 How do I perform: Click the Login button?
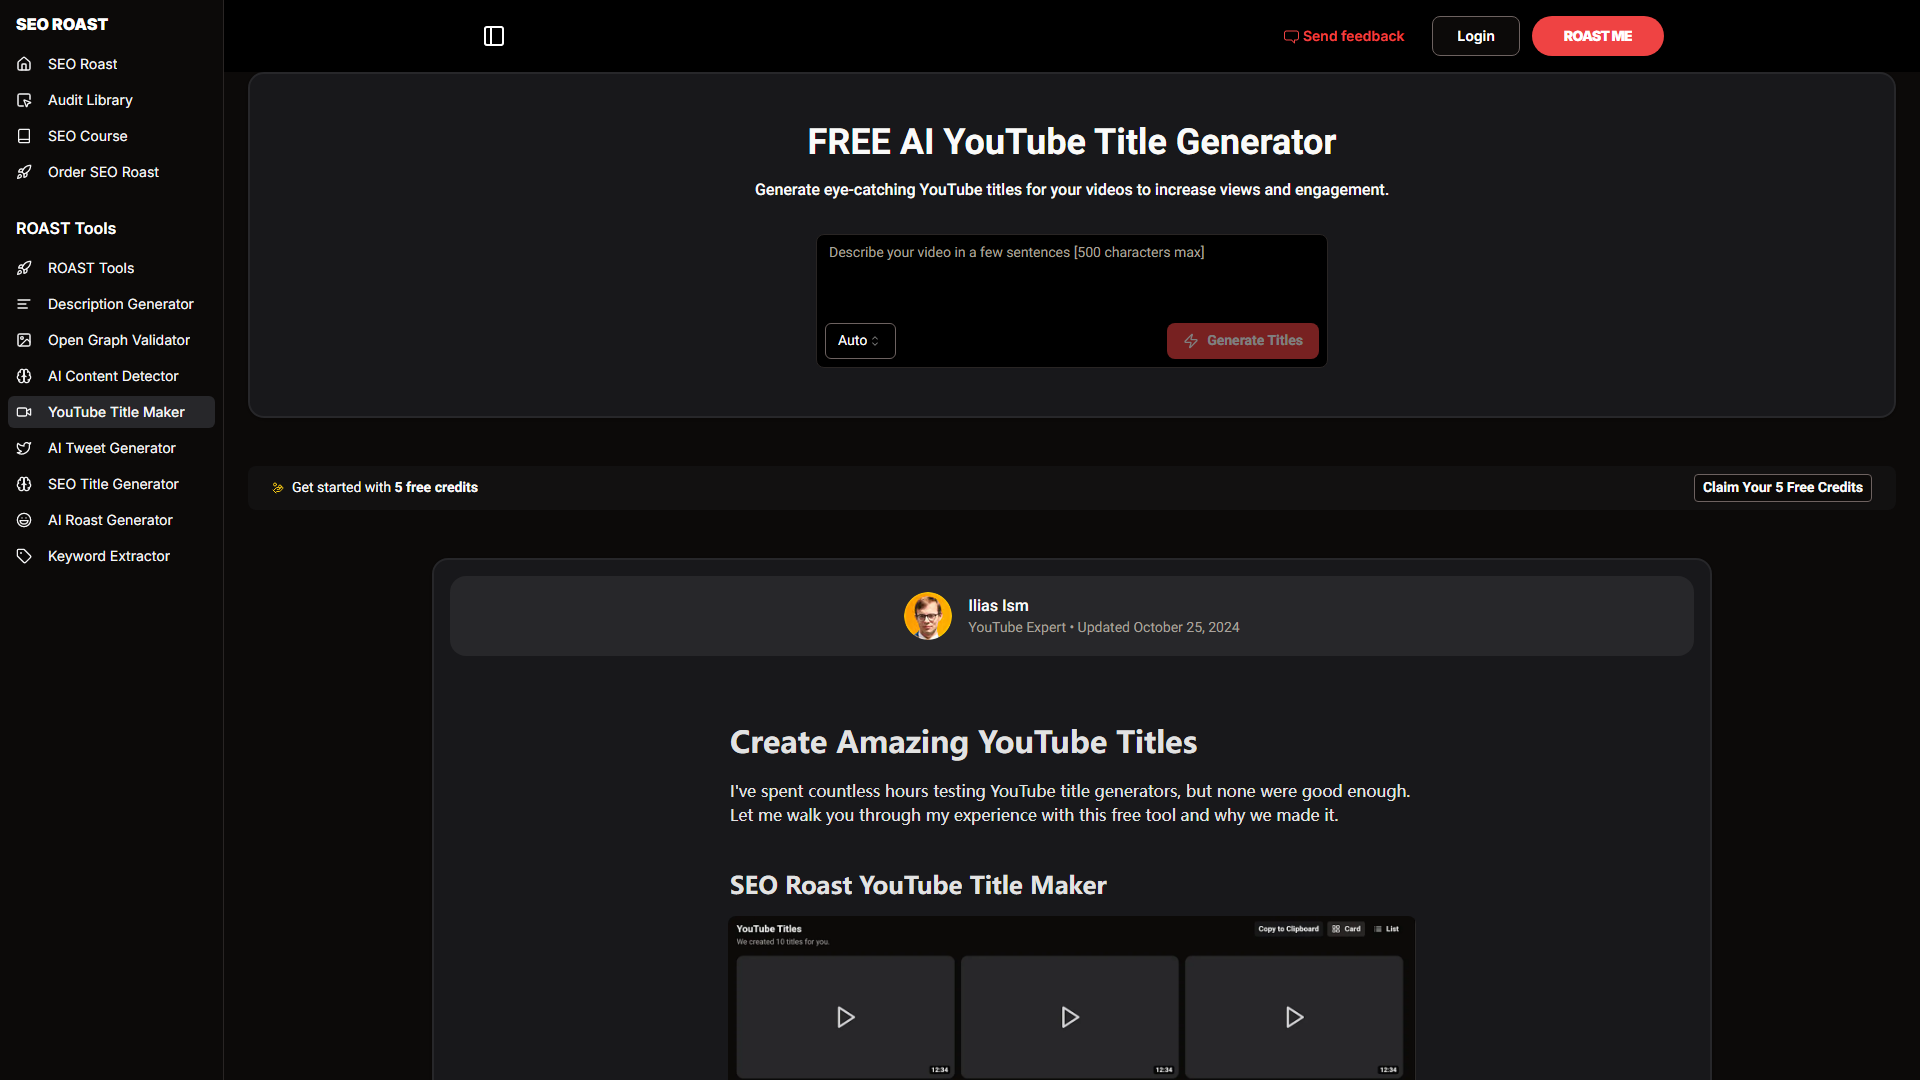[x=1474, y=36]
